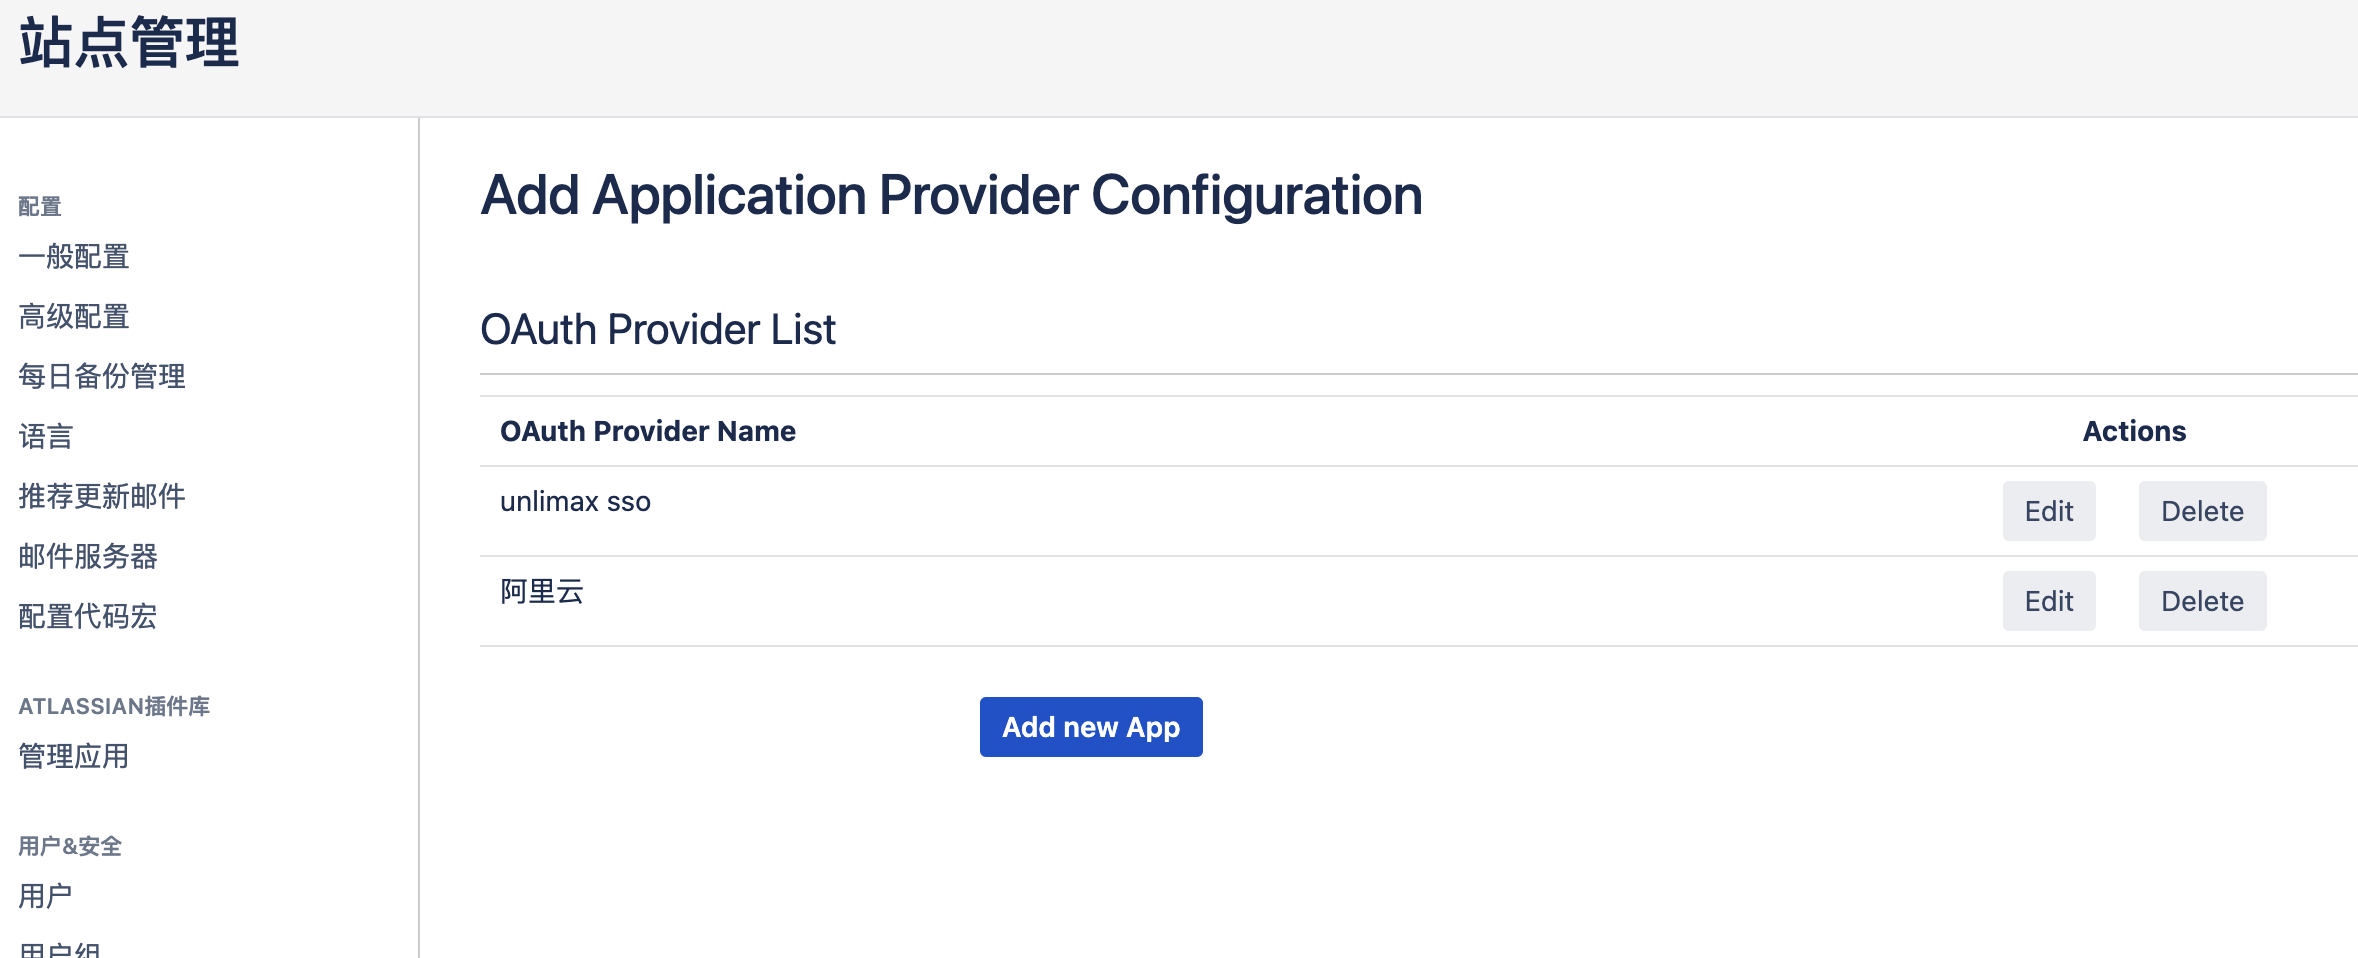This screenshot has height=958, width=2358.
Task: Go to 高级配置 settings
Action: pos(74,317)
